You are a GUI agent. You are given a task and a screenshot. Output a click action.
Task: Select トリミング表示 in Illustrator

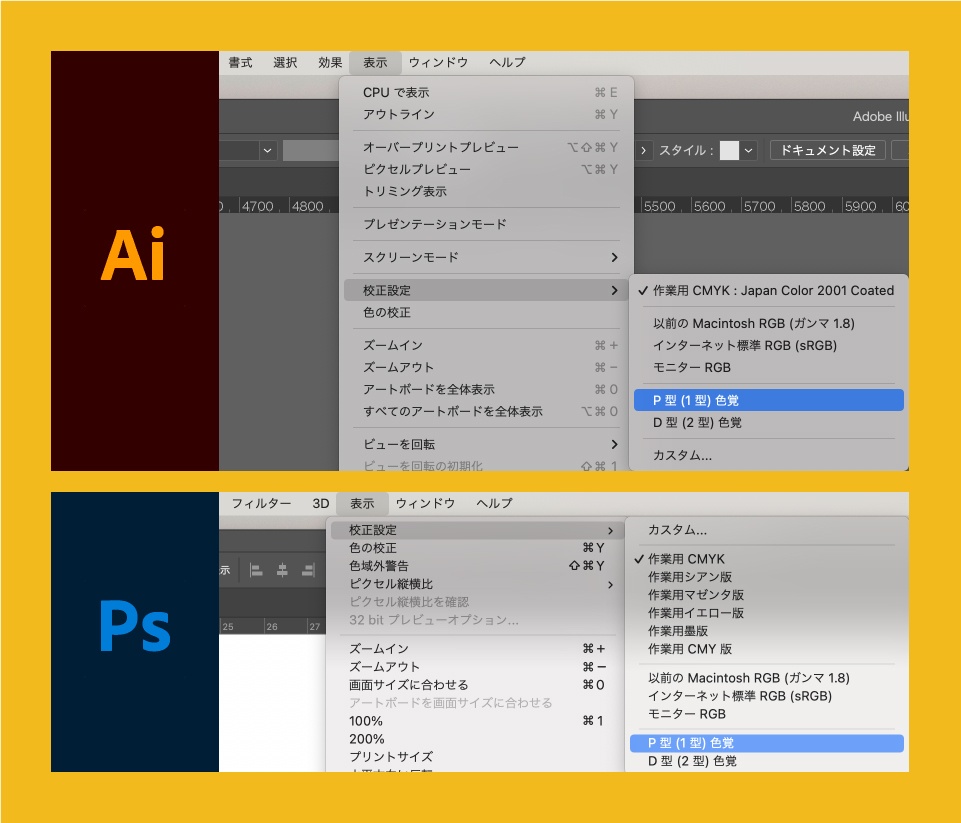[486, 192]
